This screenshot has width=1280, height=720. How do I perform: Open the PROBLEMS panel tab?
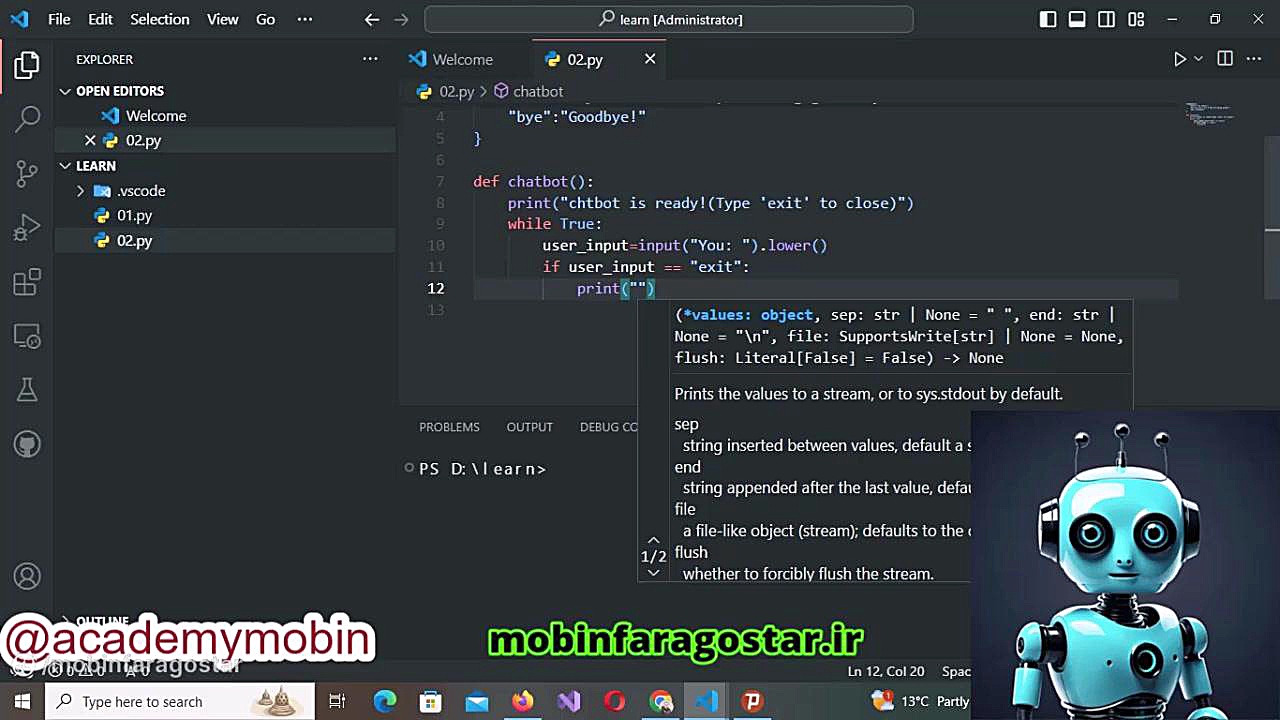[449, 427]
